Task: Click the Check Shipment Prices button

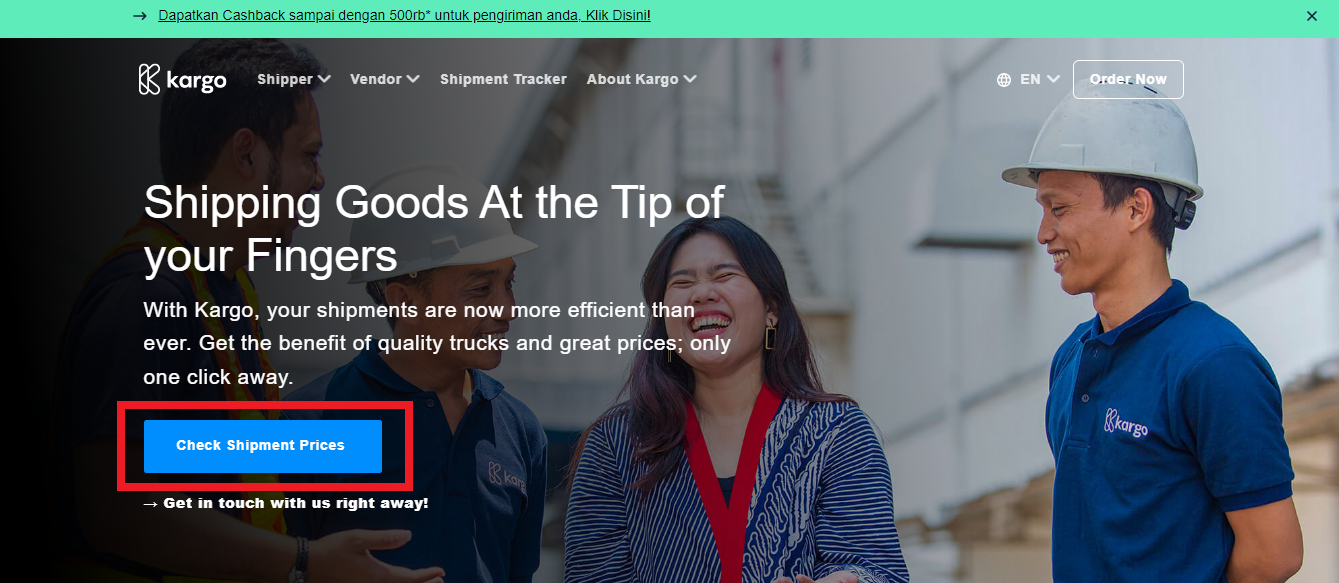Action: tap(263, 446)
